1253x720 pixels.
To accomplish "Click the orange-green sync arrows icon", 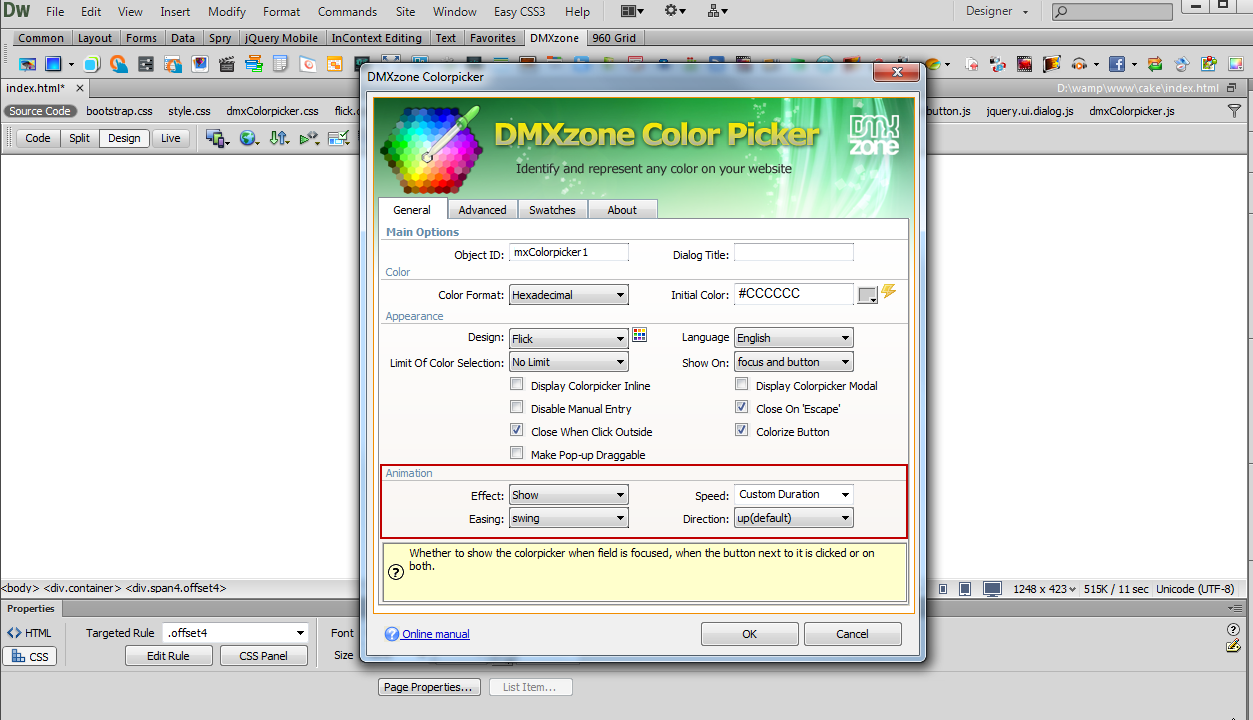I will pos(1155,64).
